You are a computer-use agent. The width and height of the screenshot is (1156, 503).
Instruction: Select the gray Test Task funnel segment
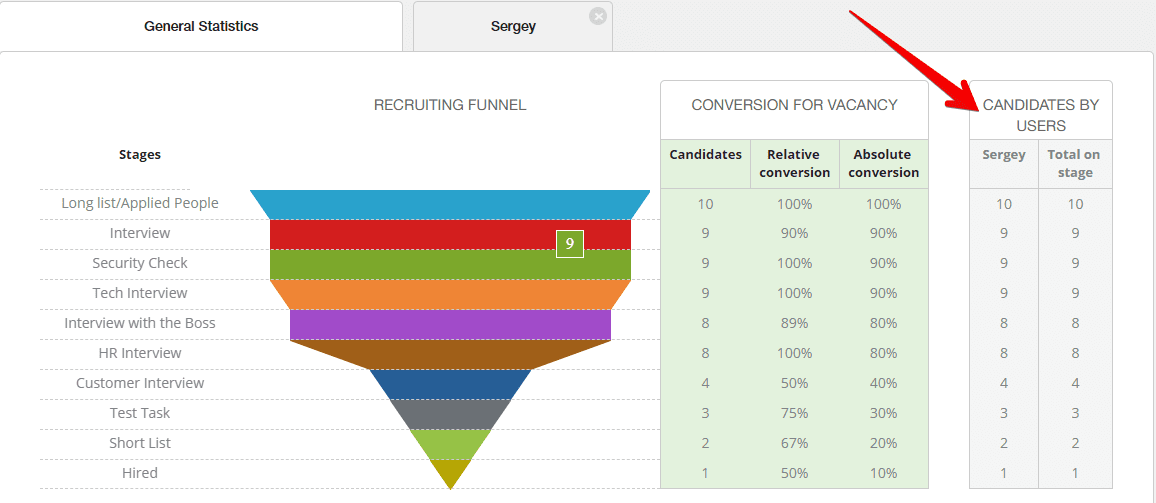coord(450,413)
